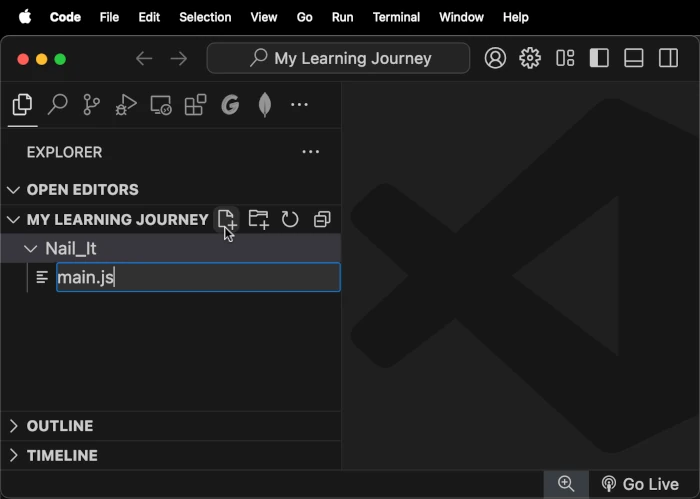The width and height of the screenshot is (700, 499).
Task: Open the Run menu
Action: click(x=342, y=17)
